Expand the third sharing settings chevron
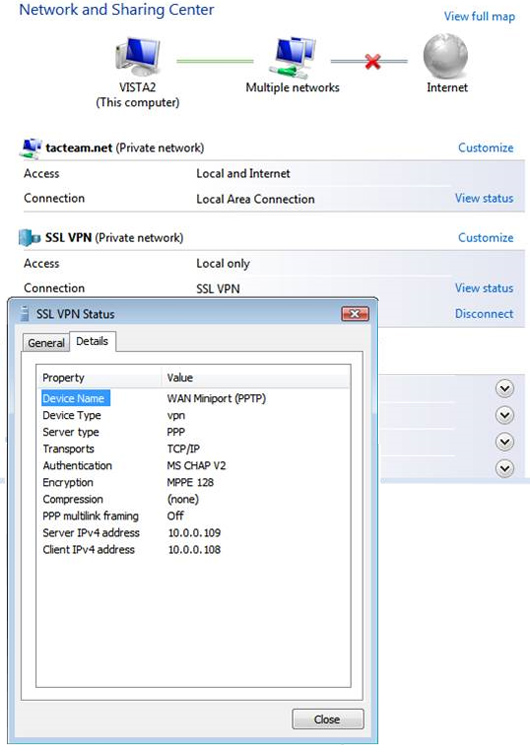This screenshot has height=753, width=530. [505, 442]
